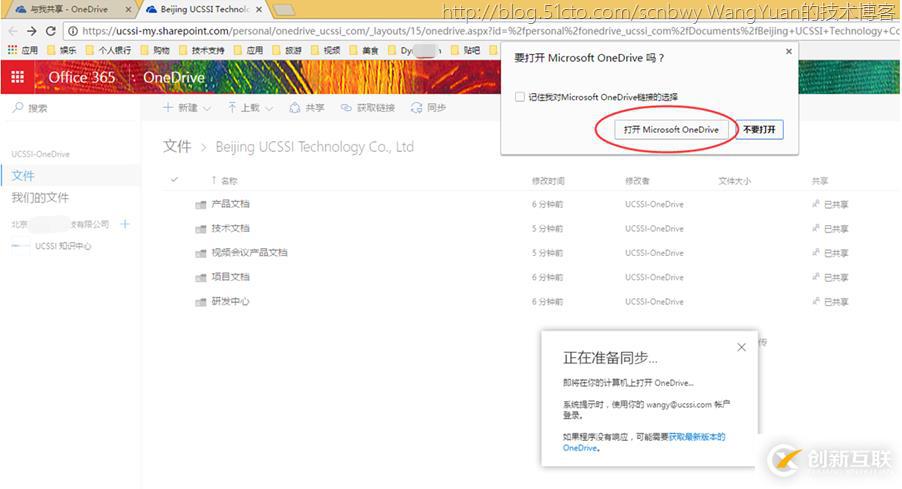
Task: Open the 研发中心 folder
Action: 230,301
